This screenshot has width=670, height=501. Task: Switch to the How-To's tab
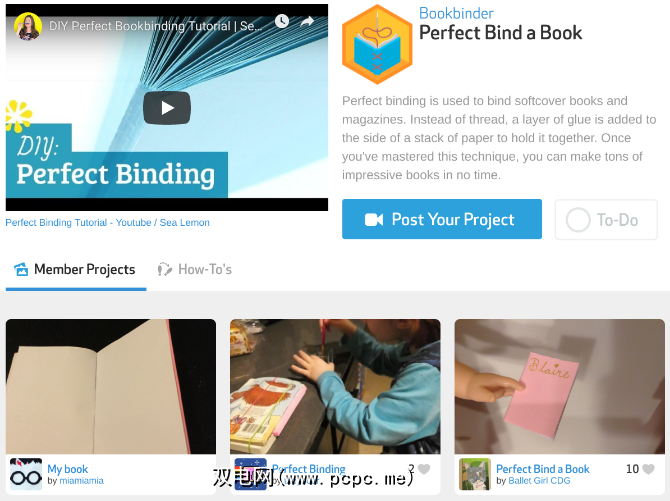[x=194, y=269]
